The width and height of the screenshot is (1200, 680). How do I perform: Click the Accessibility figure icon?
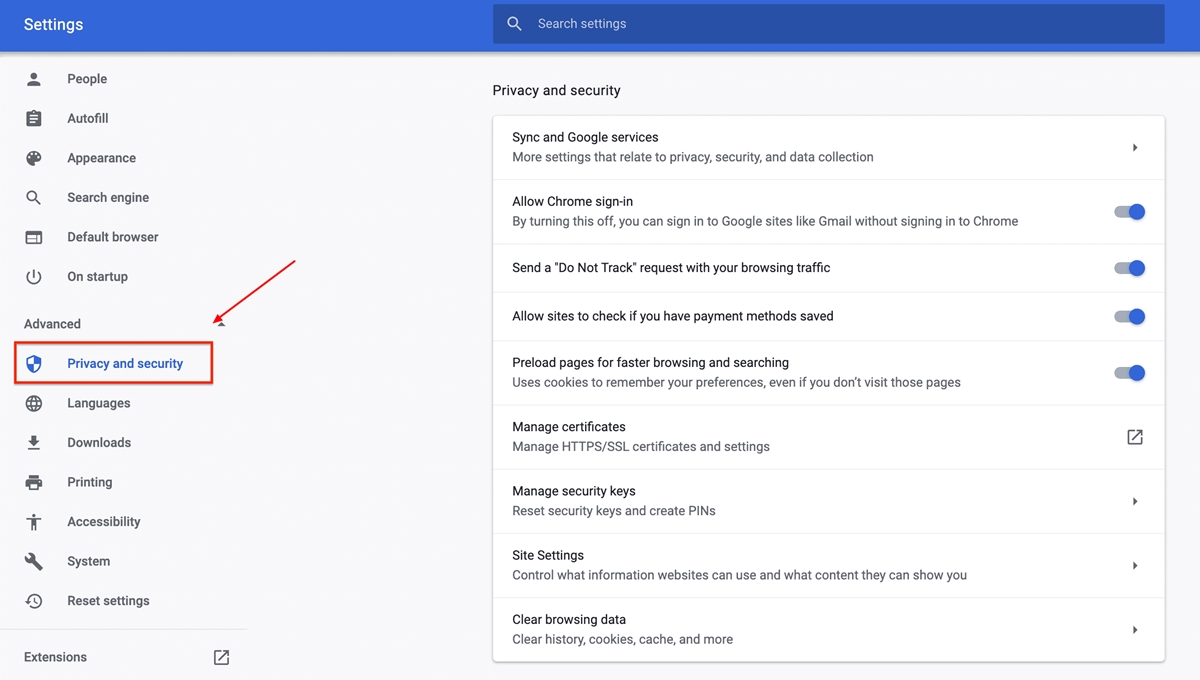coord(34,522)
